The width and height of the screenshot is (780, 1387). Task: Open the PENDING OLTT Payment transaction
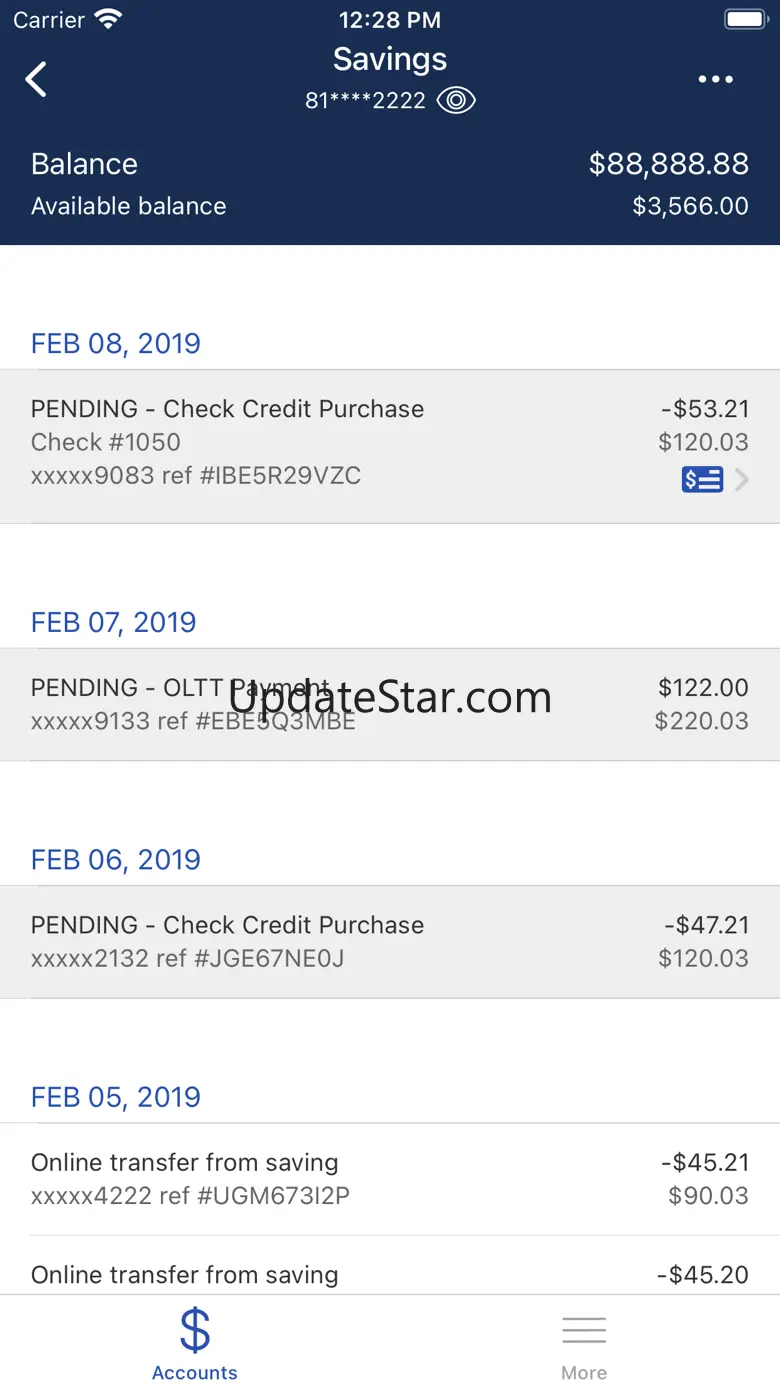(x=390, y=704)
